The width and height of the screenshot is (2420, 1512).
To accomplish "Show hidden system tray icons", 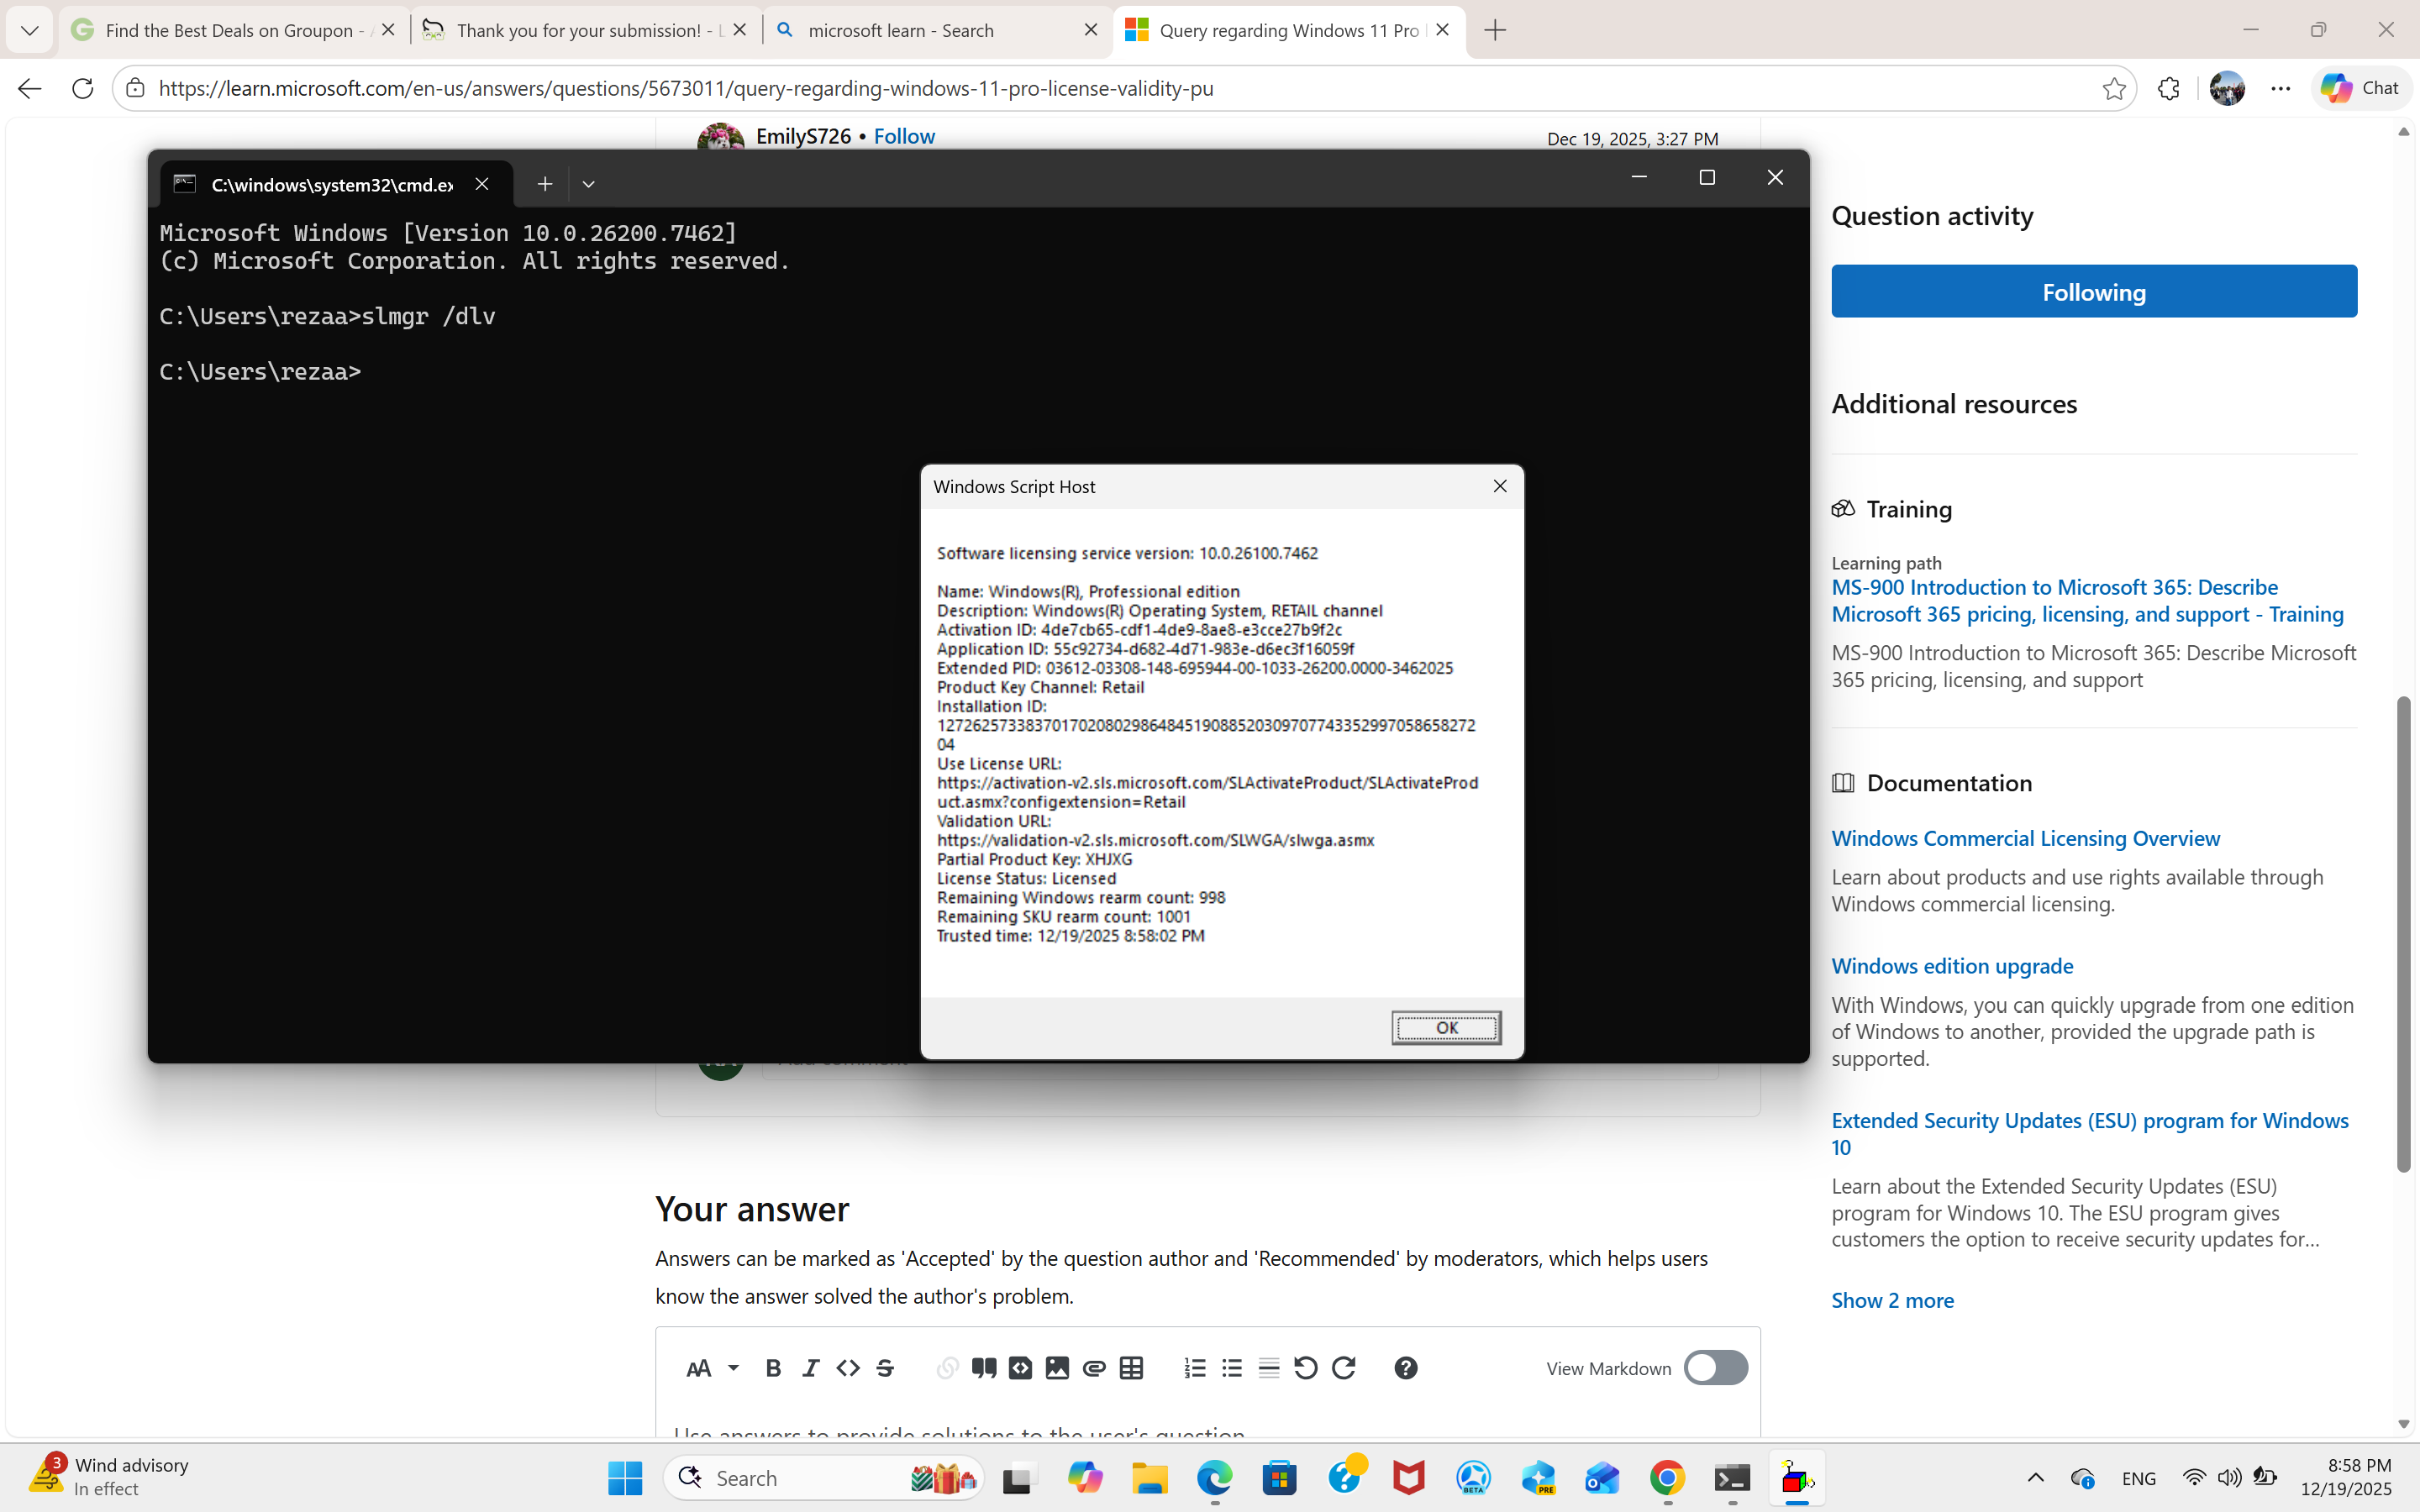I will (2035, 1478).
